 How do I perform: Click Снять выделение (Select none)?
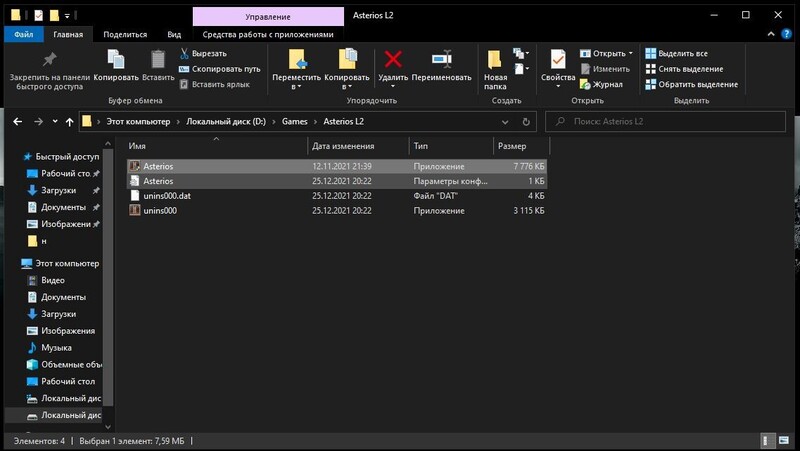pyautogui.click(x=684, y=69)
